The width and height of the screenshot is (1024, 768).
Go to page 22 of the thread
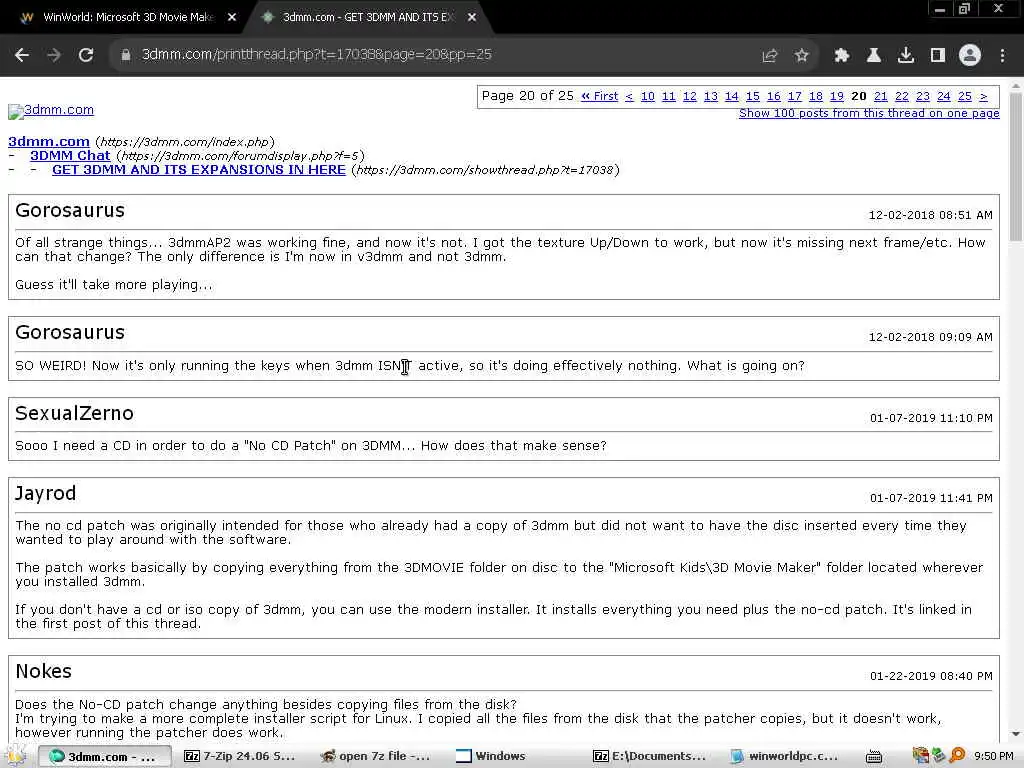click(x=901, y=96)
